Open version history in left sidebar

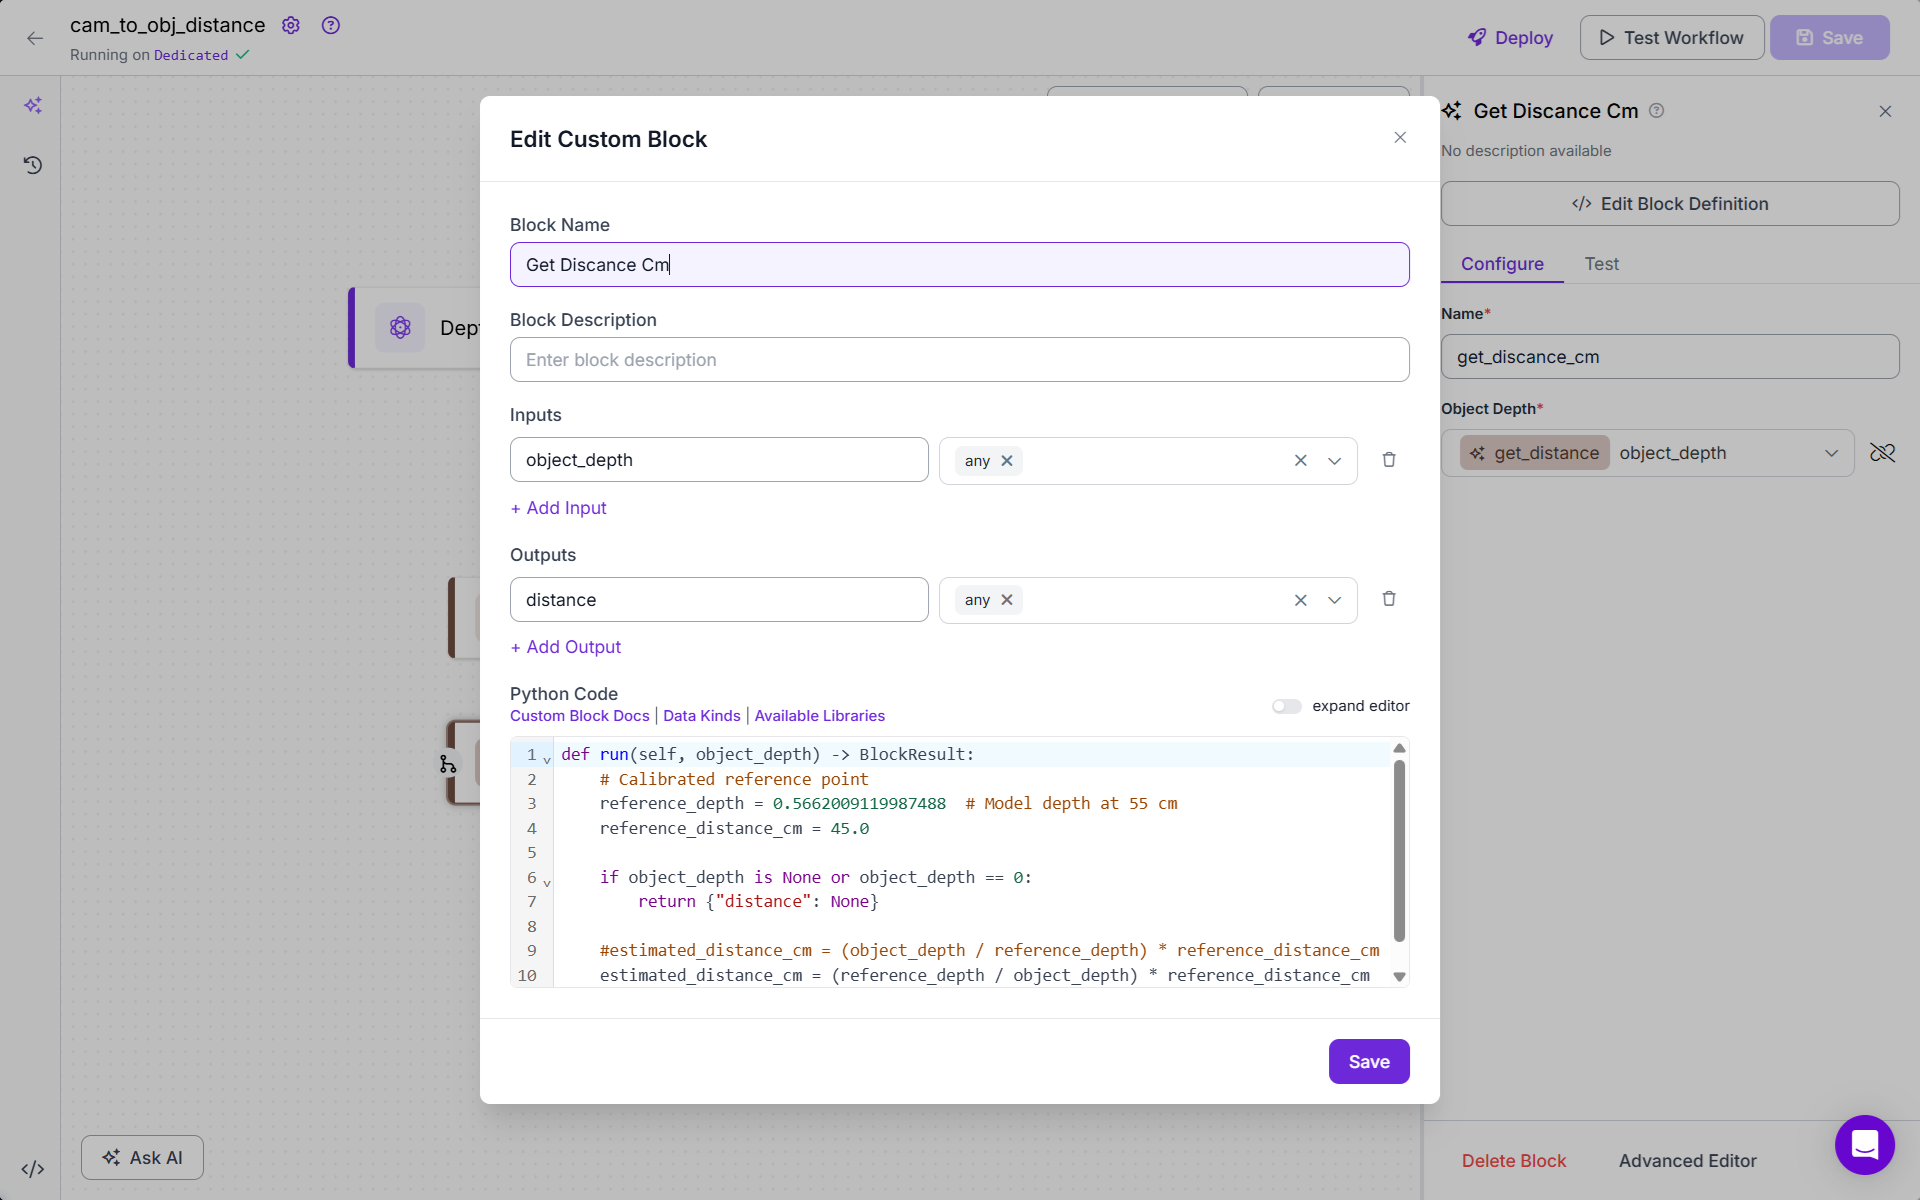point(33,165)
